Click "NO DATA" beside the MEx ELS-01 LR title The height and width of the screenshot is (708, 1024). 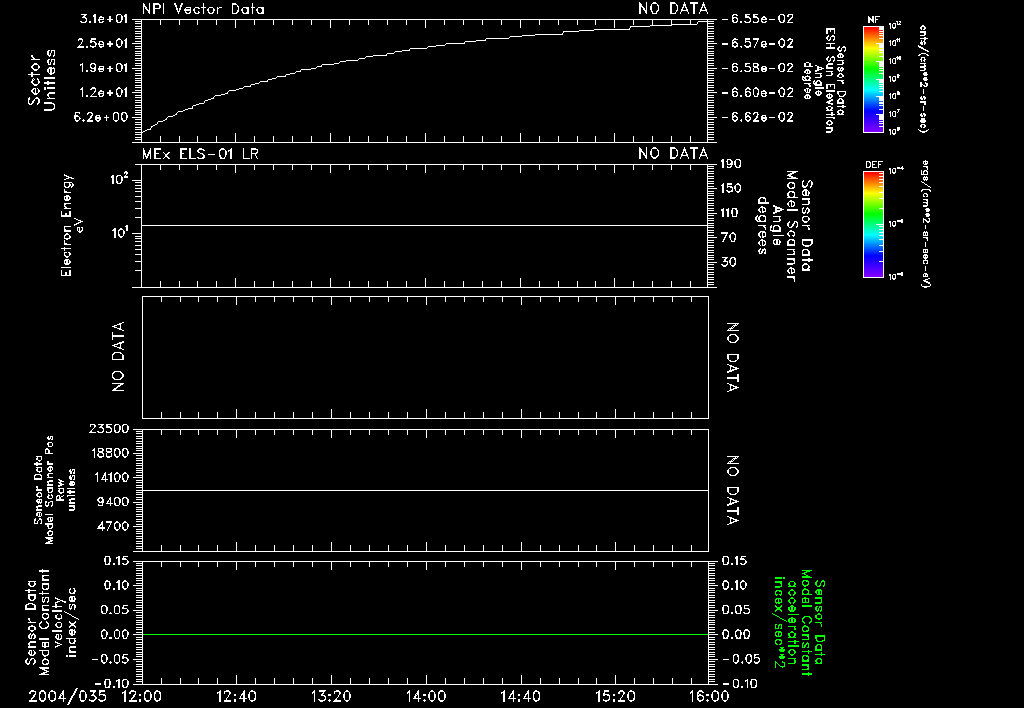(673, 153)
